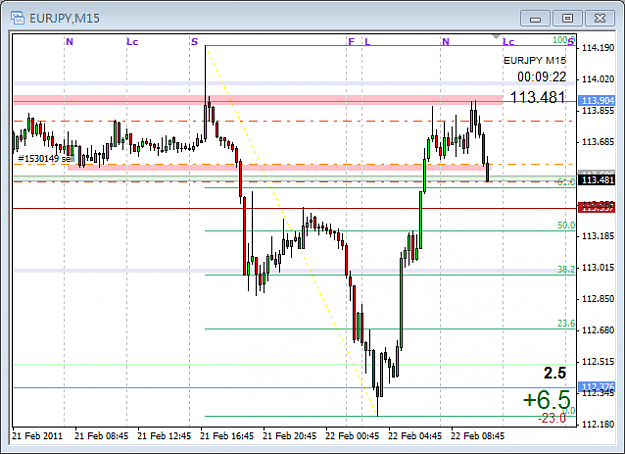Click the red -23.0 value

(x=552, y=418)
